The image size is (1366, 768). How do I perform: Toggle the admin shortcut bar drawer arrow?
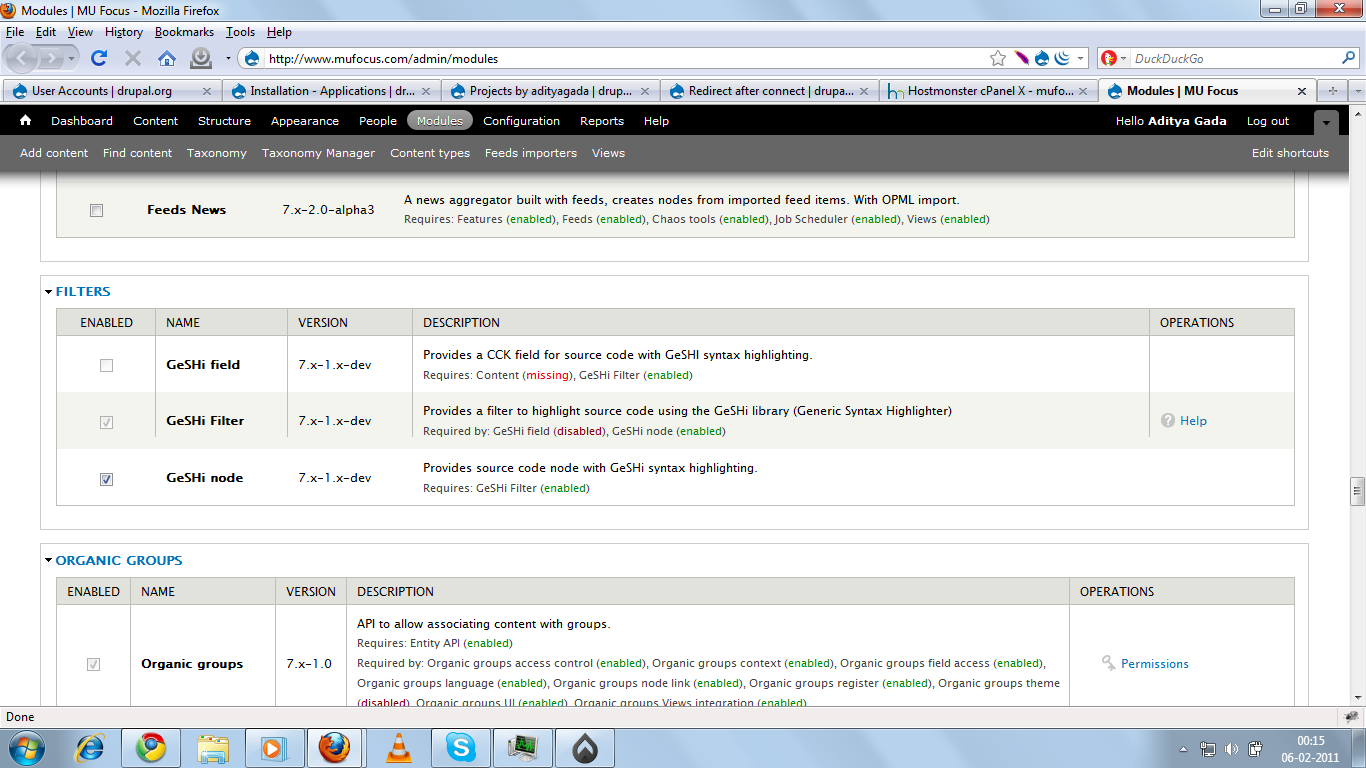point(1326,122)
